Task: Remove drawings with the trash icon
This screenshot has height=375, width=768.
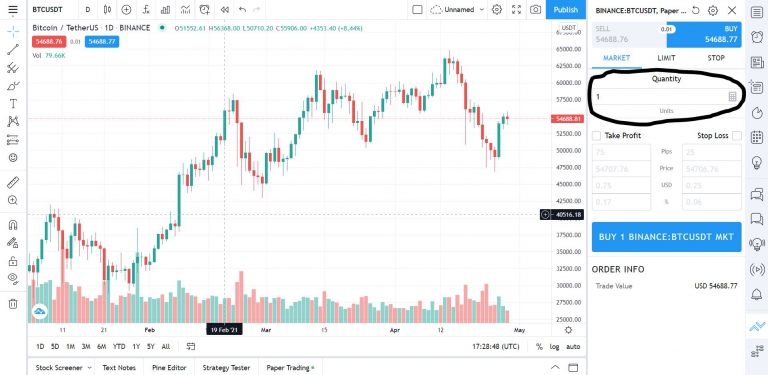Action: (x=13, y=304)
